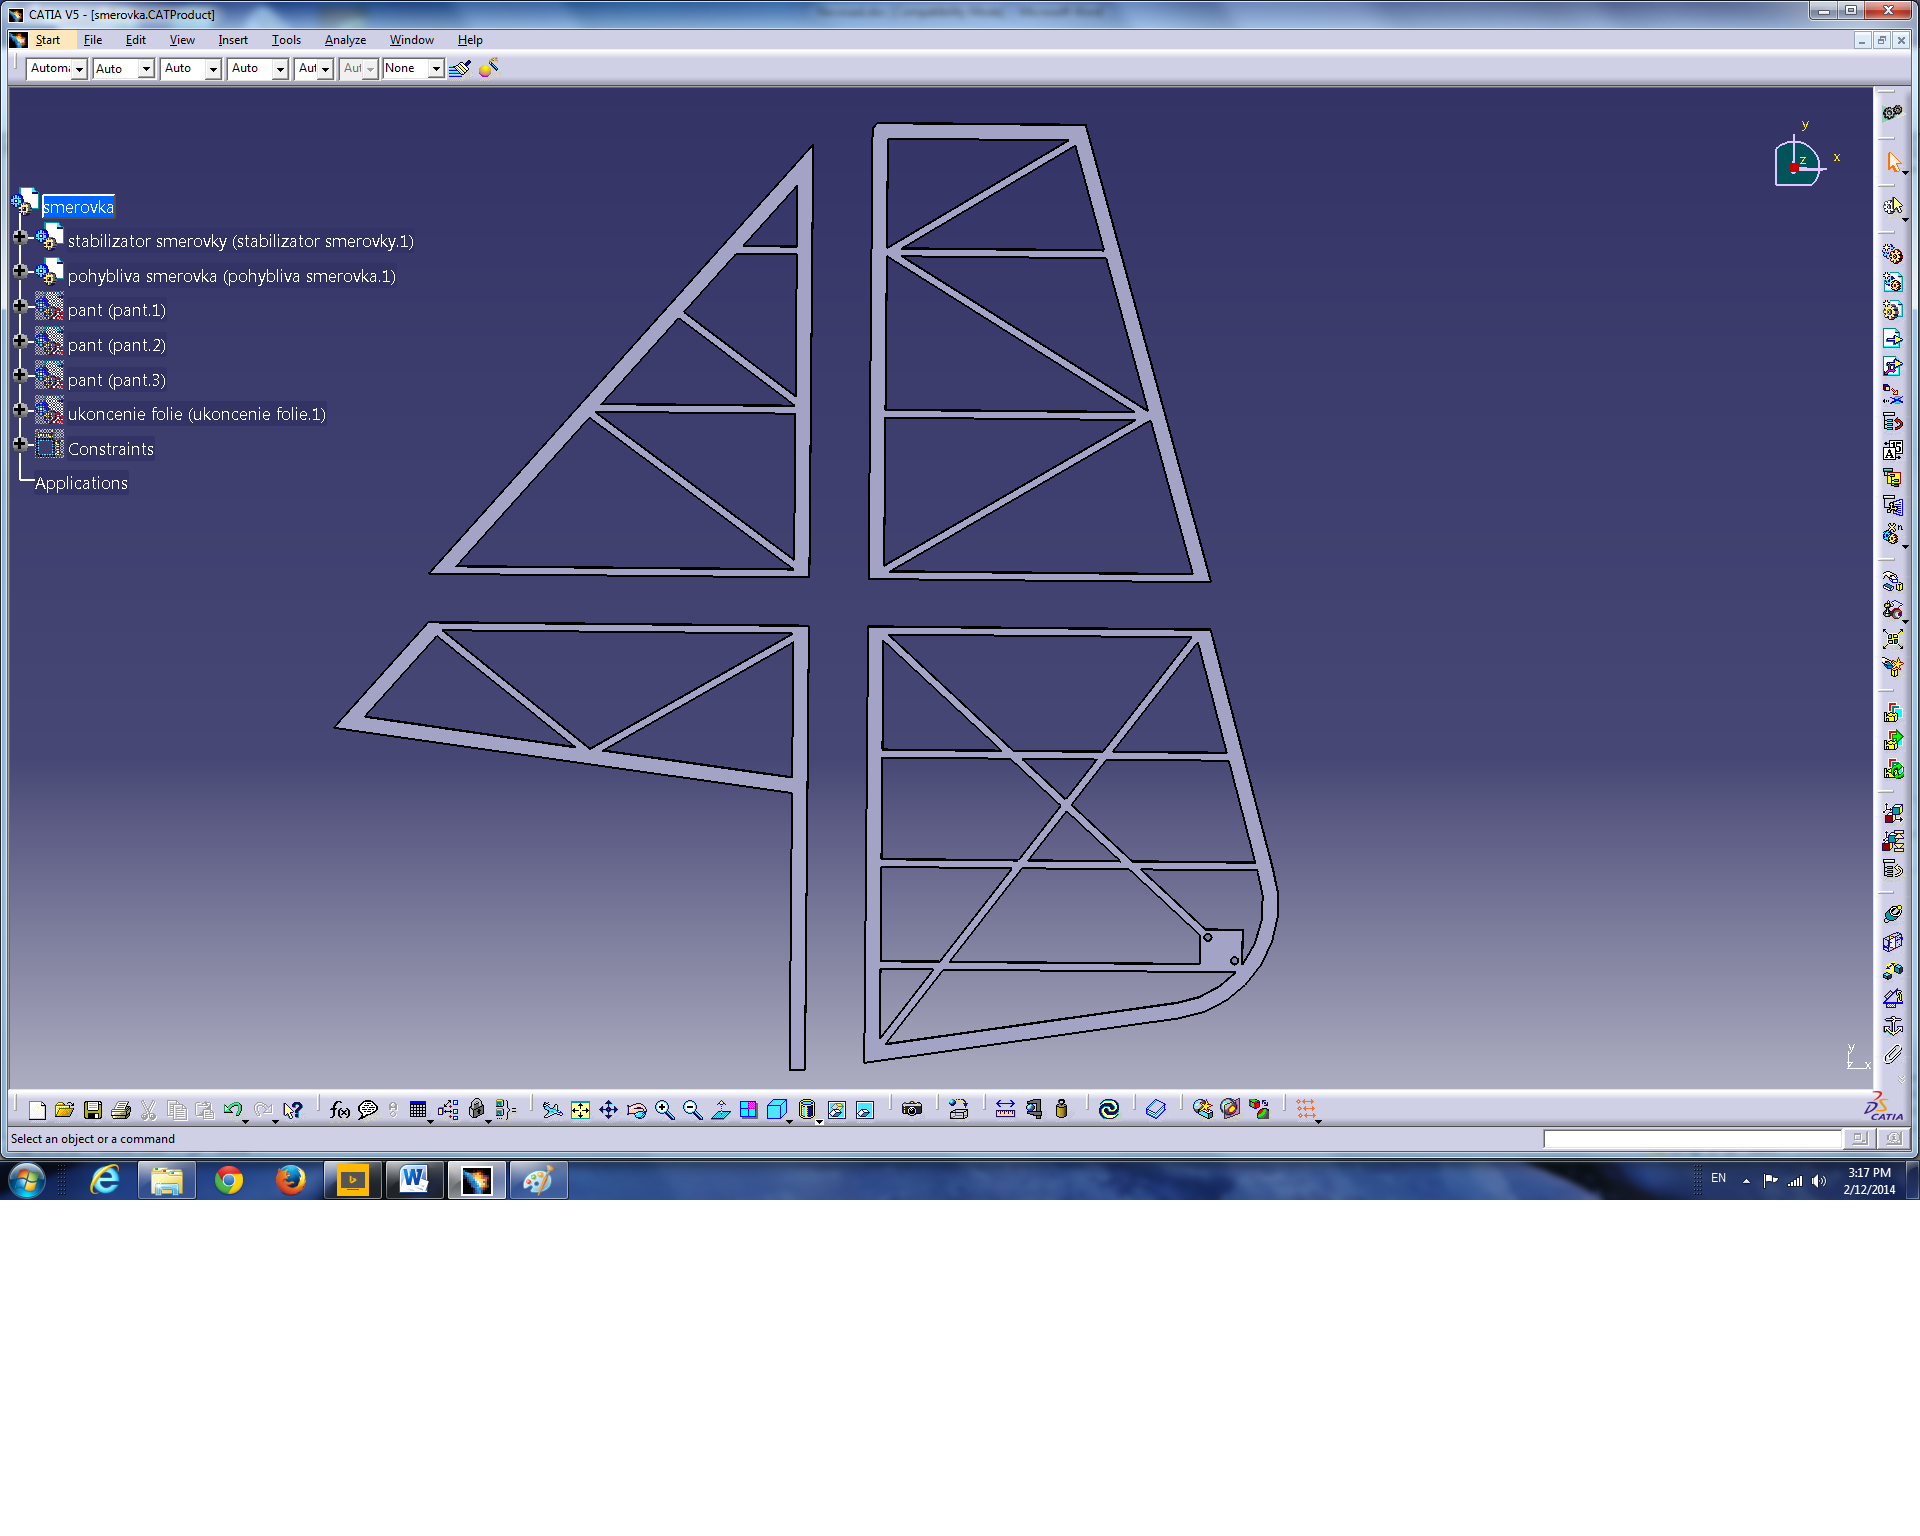Click the Measure Between icon

1005,1109
